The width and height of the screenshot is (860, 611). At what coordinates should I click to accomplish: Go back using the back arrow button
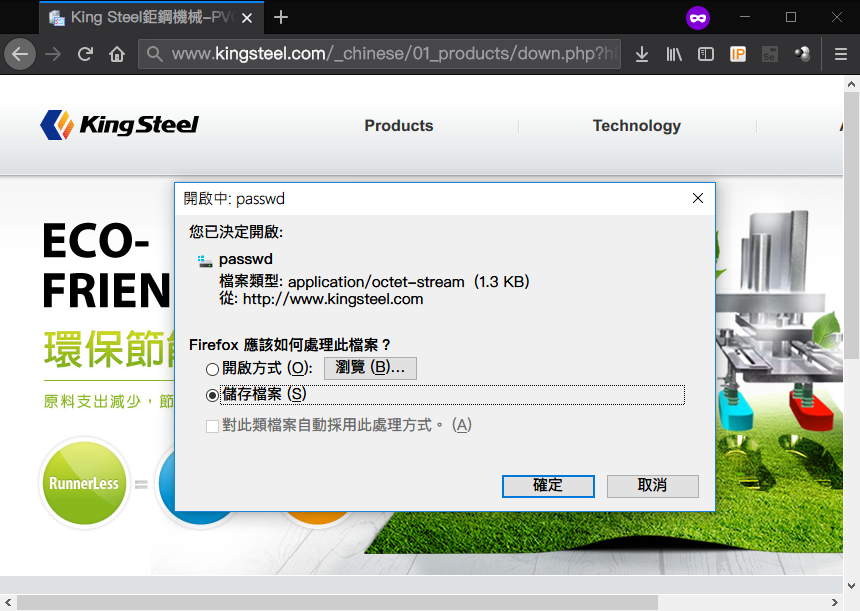pyautogui.click(x=20, y=54)
